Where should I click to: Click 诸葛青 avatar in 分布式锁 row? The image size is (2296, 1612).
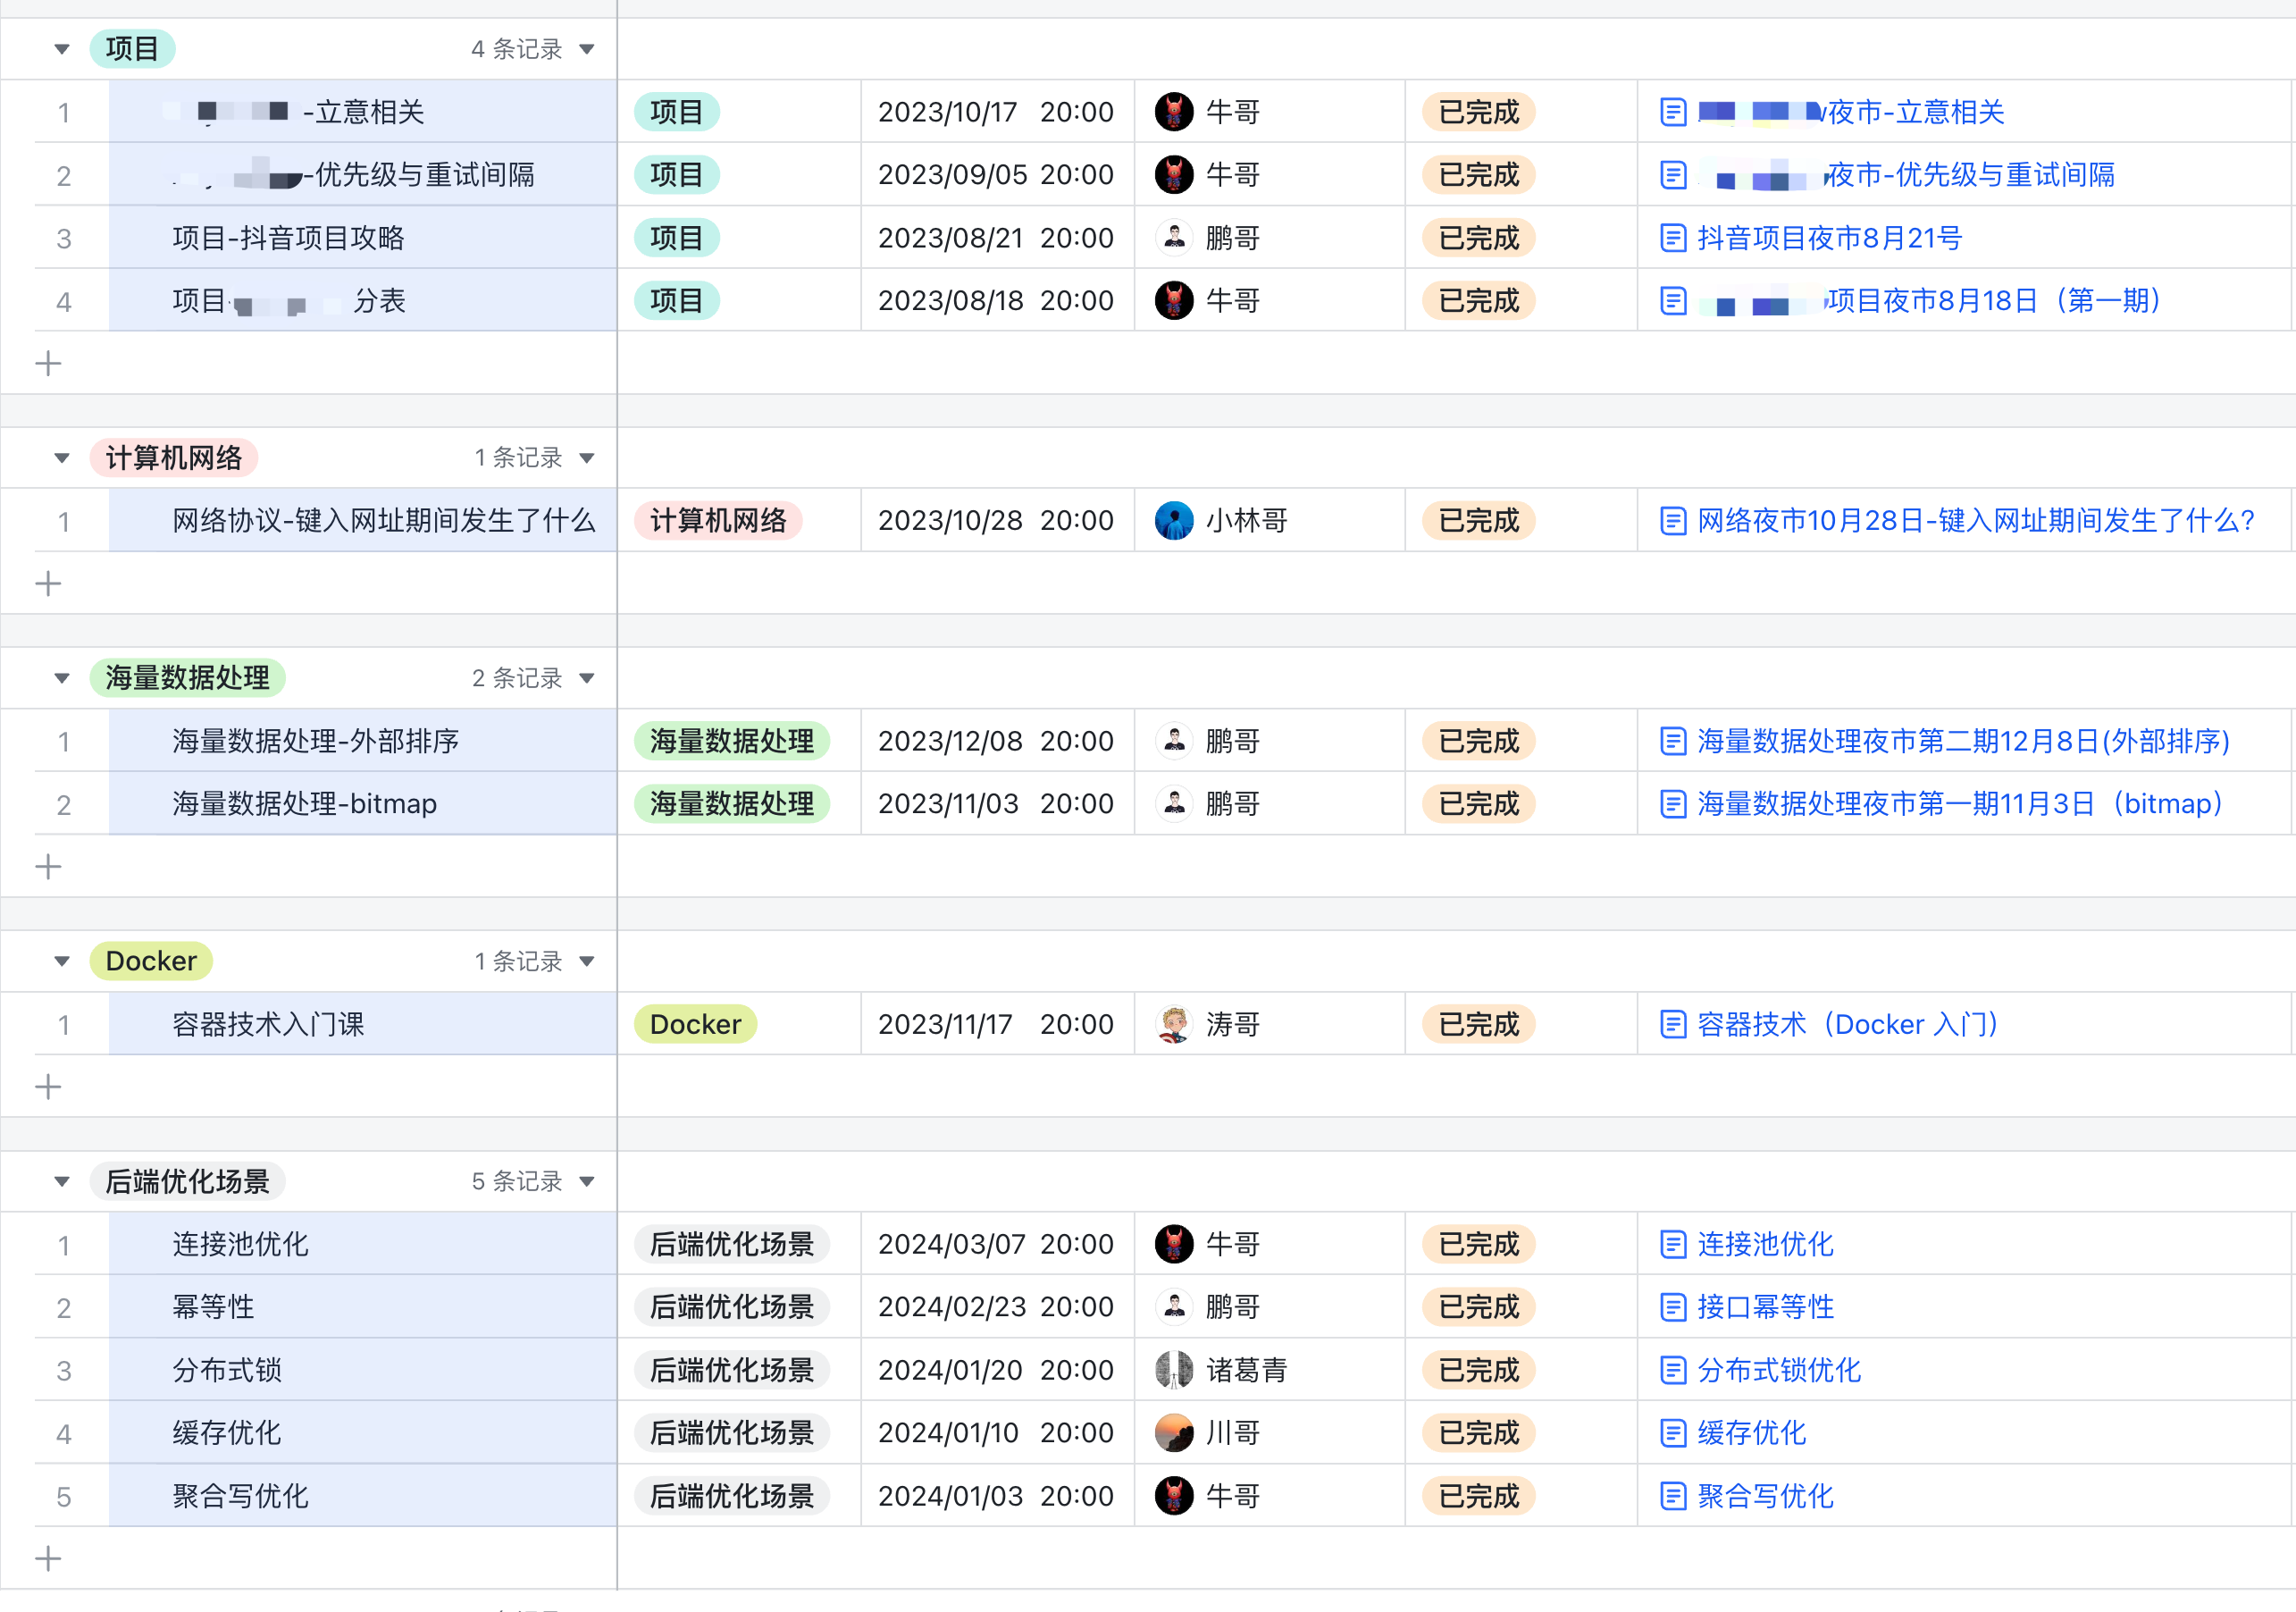pyautogui.click(x=1173, y=1370)
